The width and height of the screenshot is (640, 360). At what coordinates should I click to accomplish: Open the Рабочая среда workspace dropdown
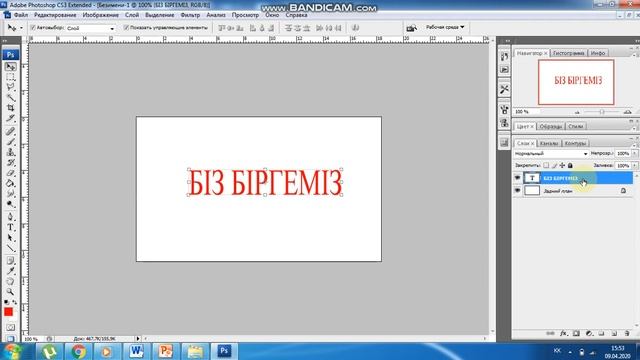tap(445, 27)
